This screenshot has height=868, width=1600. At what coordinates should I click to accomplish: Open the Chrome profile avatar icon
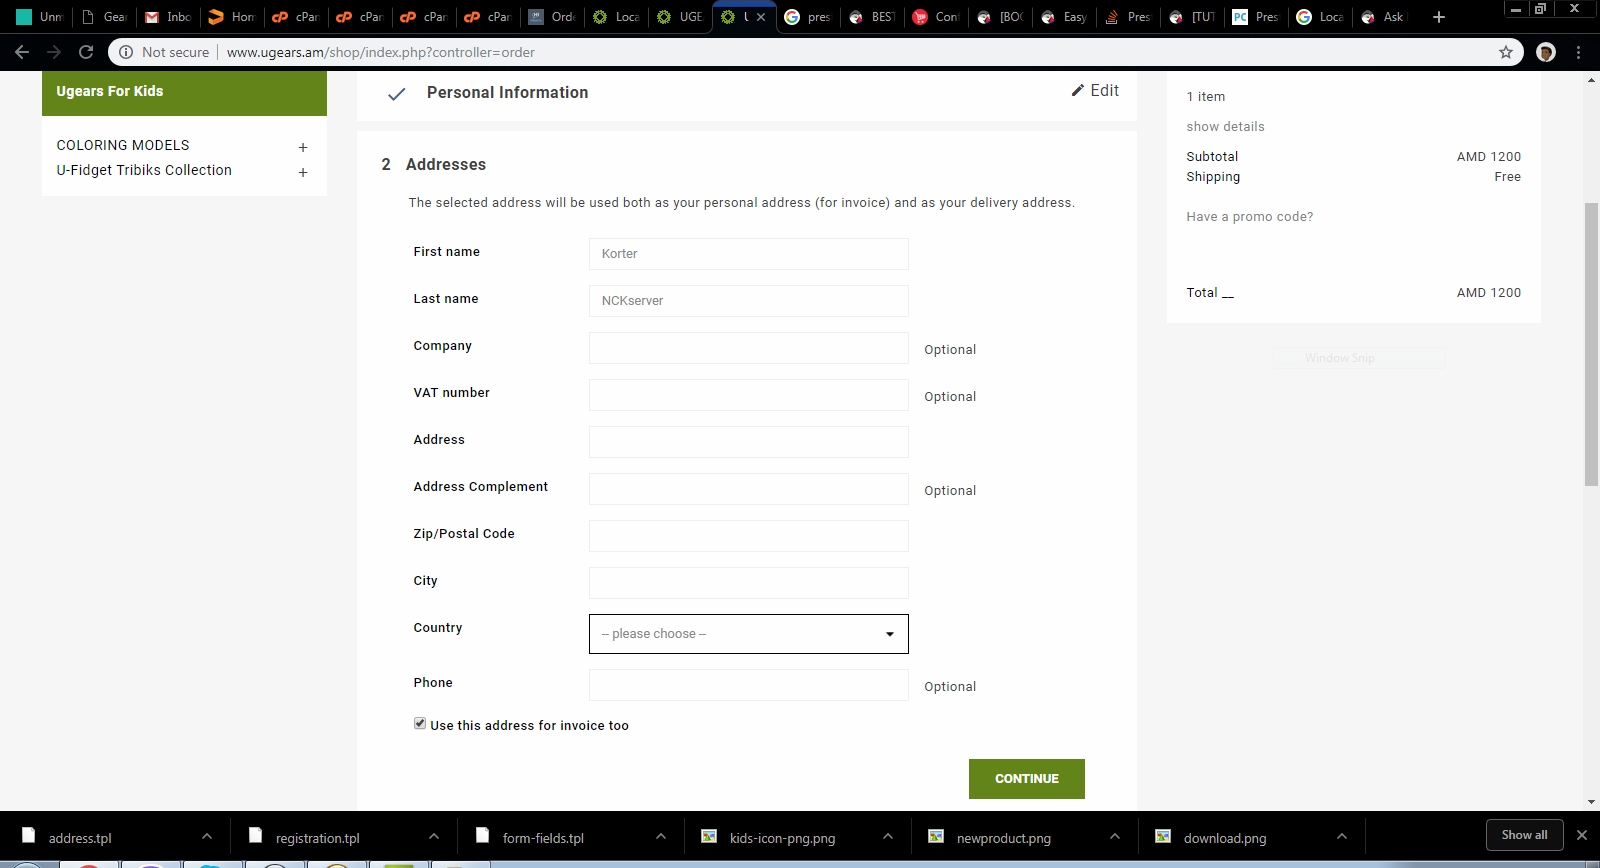pos(1545,52)
